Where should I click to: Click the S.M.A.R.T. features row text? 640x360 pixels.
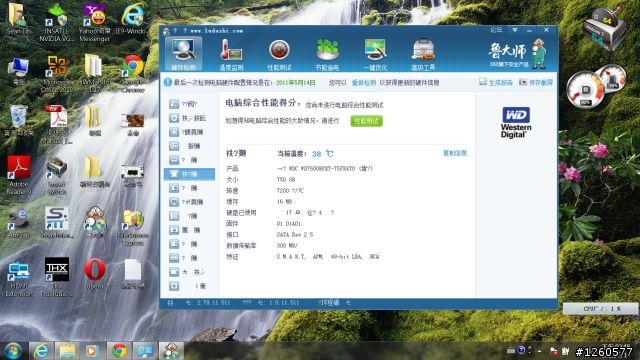tap(328, 257)
